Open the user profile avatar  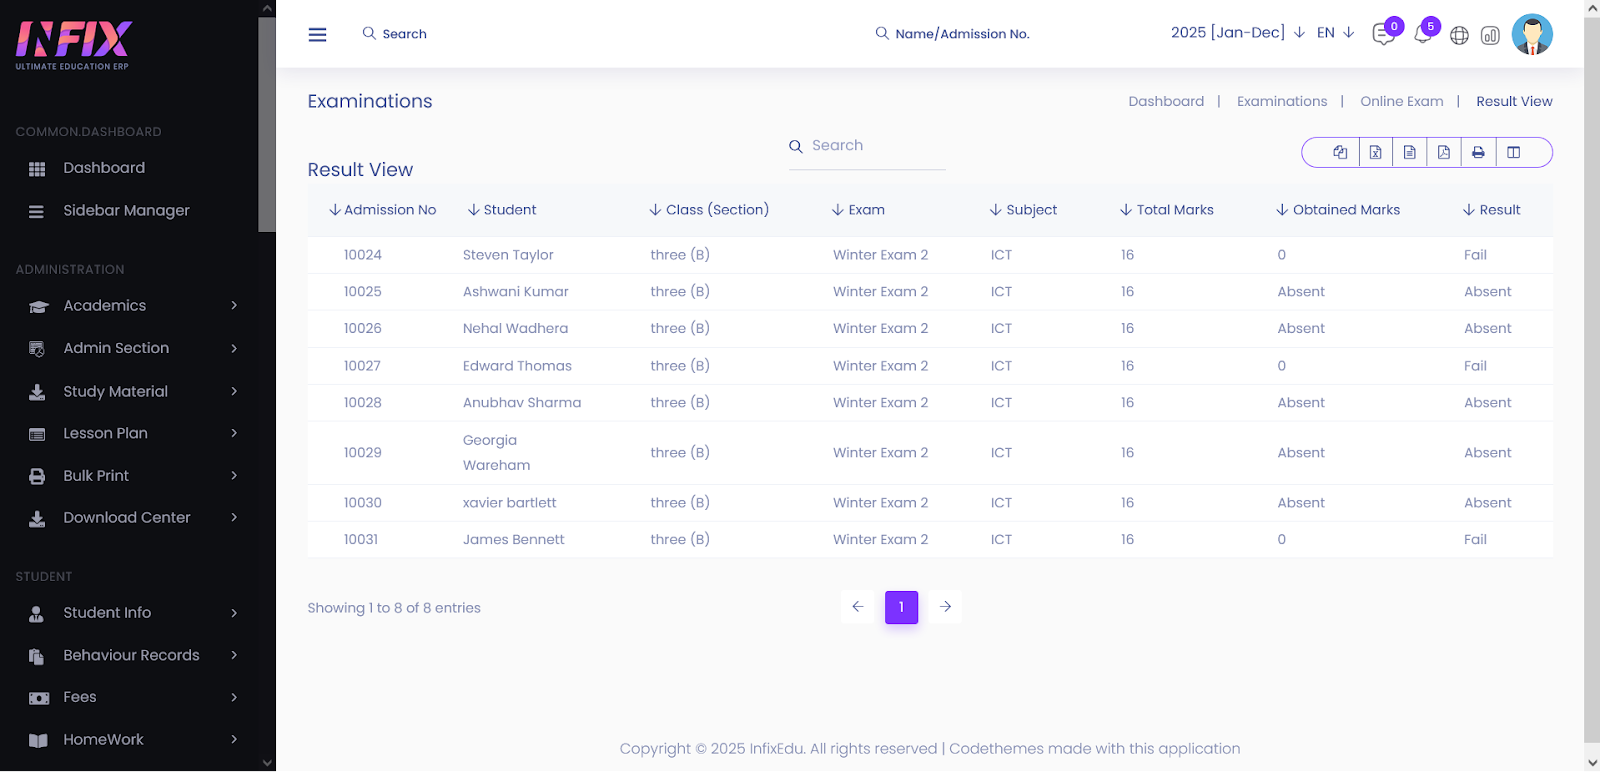(x=1531, y=34)
